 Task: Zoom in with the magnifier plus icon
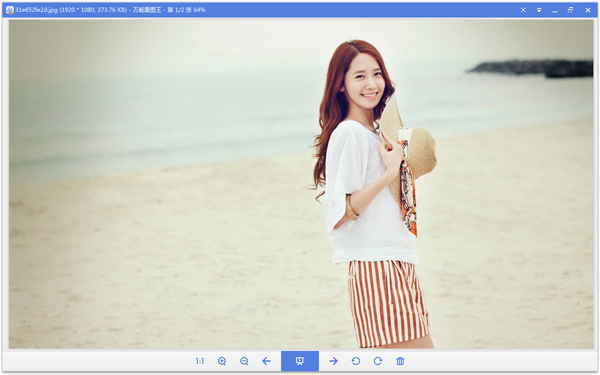pyautogui.click(x=222, y=361)
